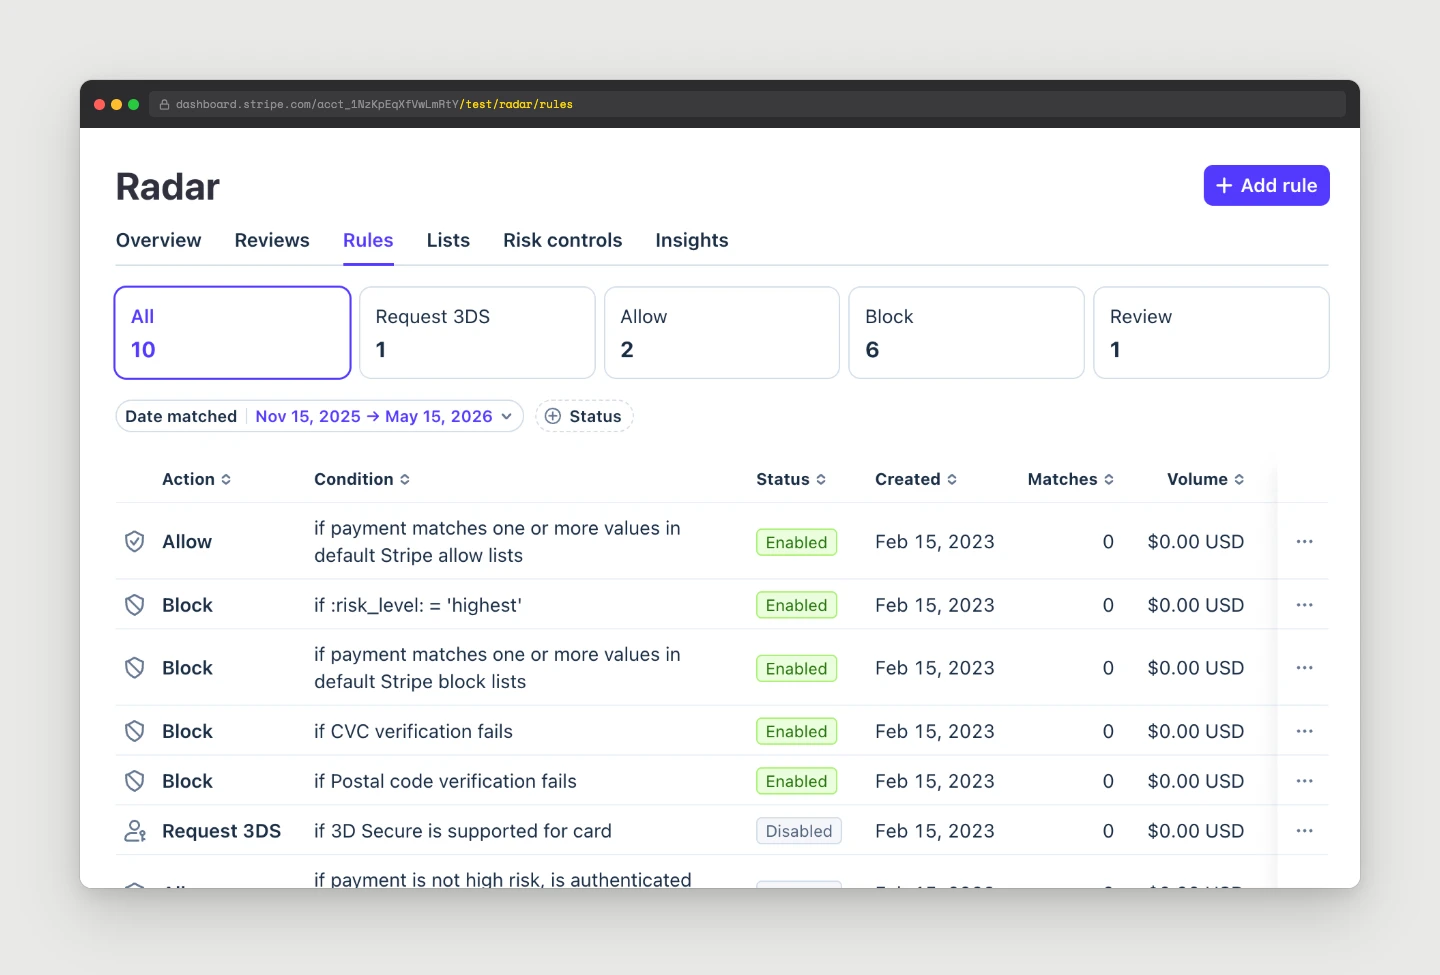Sort by Matches column
The width and height of the screenshot is (1440, 975).
click(1071, 479)
